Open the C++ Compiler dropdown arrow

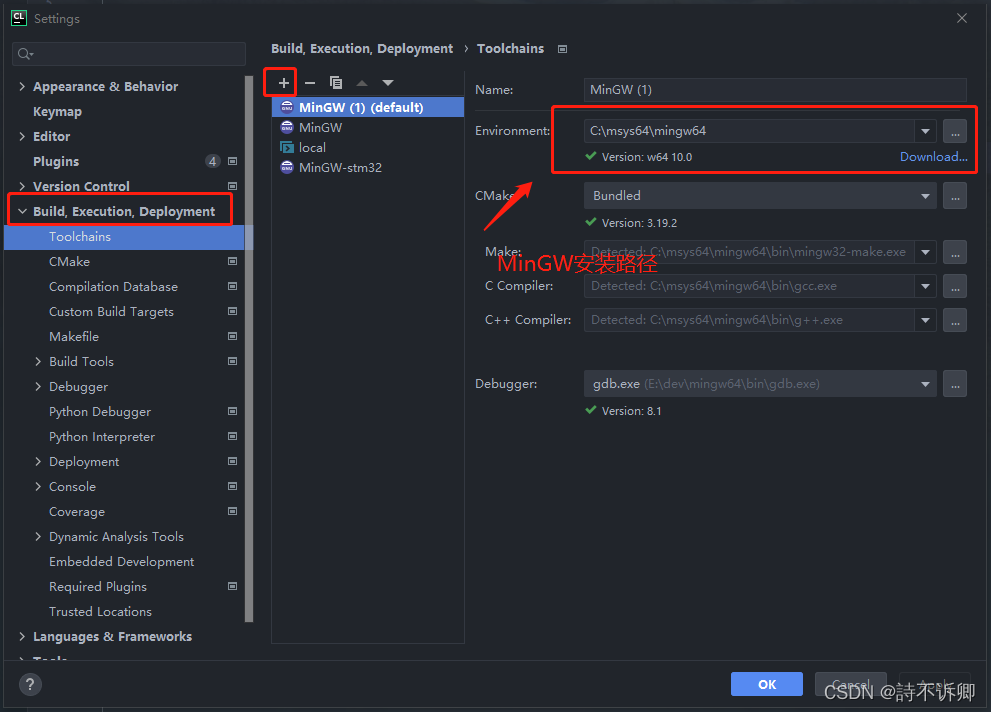[x=925, y=320]
